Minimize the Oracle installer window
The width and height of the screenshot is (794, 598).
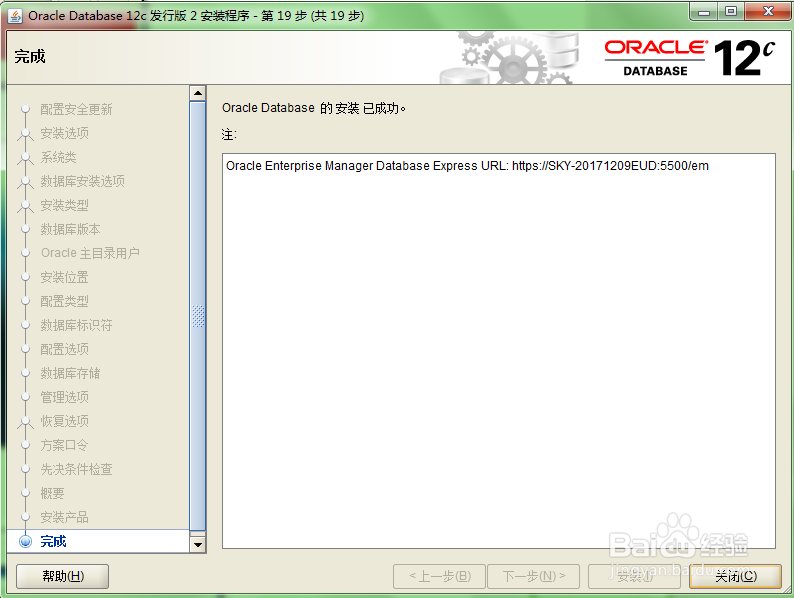point(704,12)
